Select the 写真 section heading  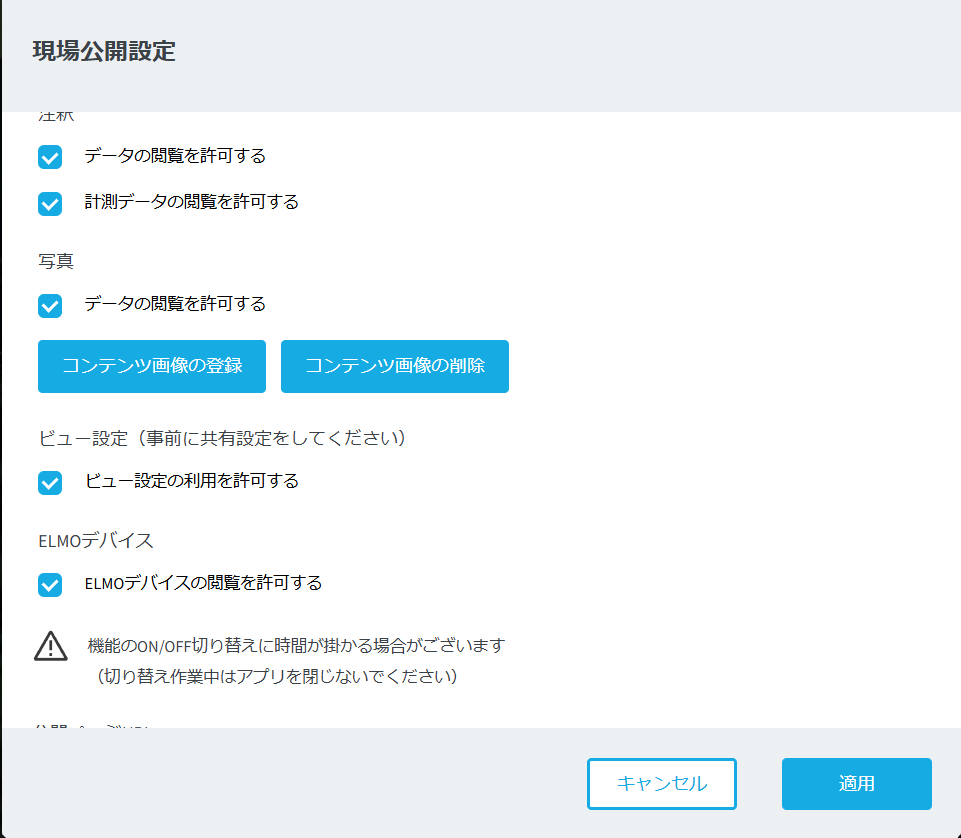pos(56,261)
